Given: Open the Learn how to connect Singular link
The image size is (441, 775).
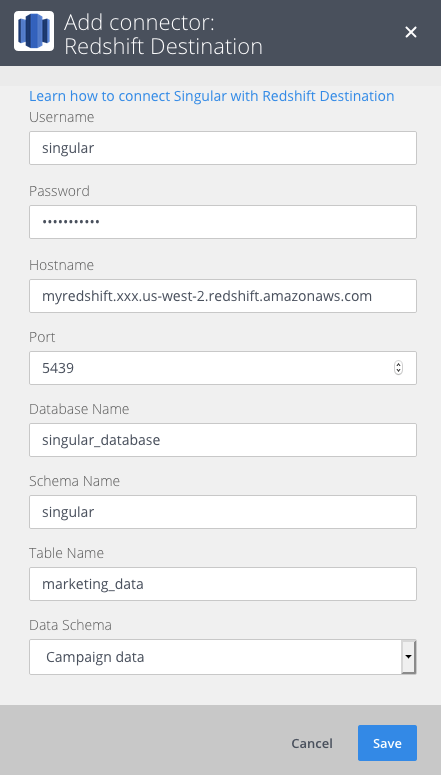Looking at the screenshot, I should (212, 95).
